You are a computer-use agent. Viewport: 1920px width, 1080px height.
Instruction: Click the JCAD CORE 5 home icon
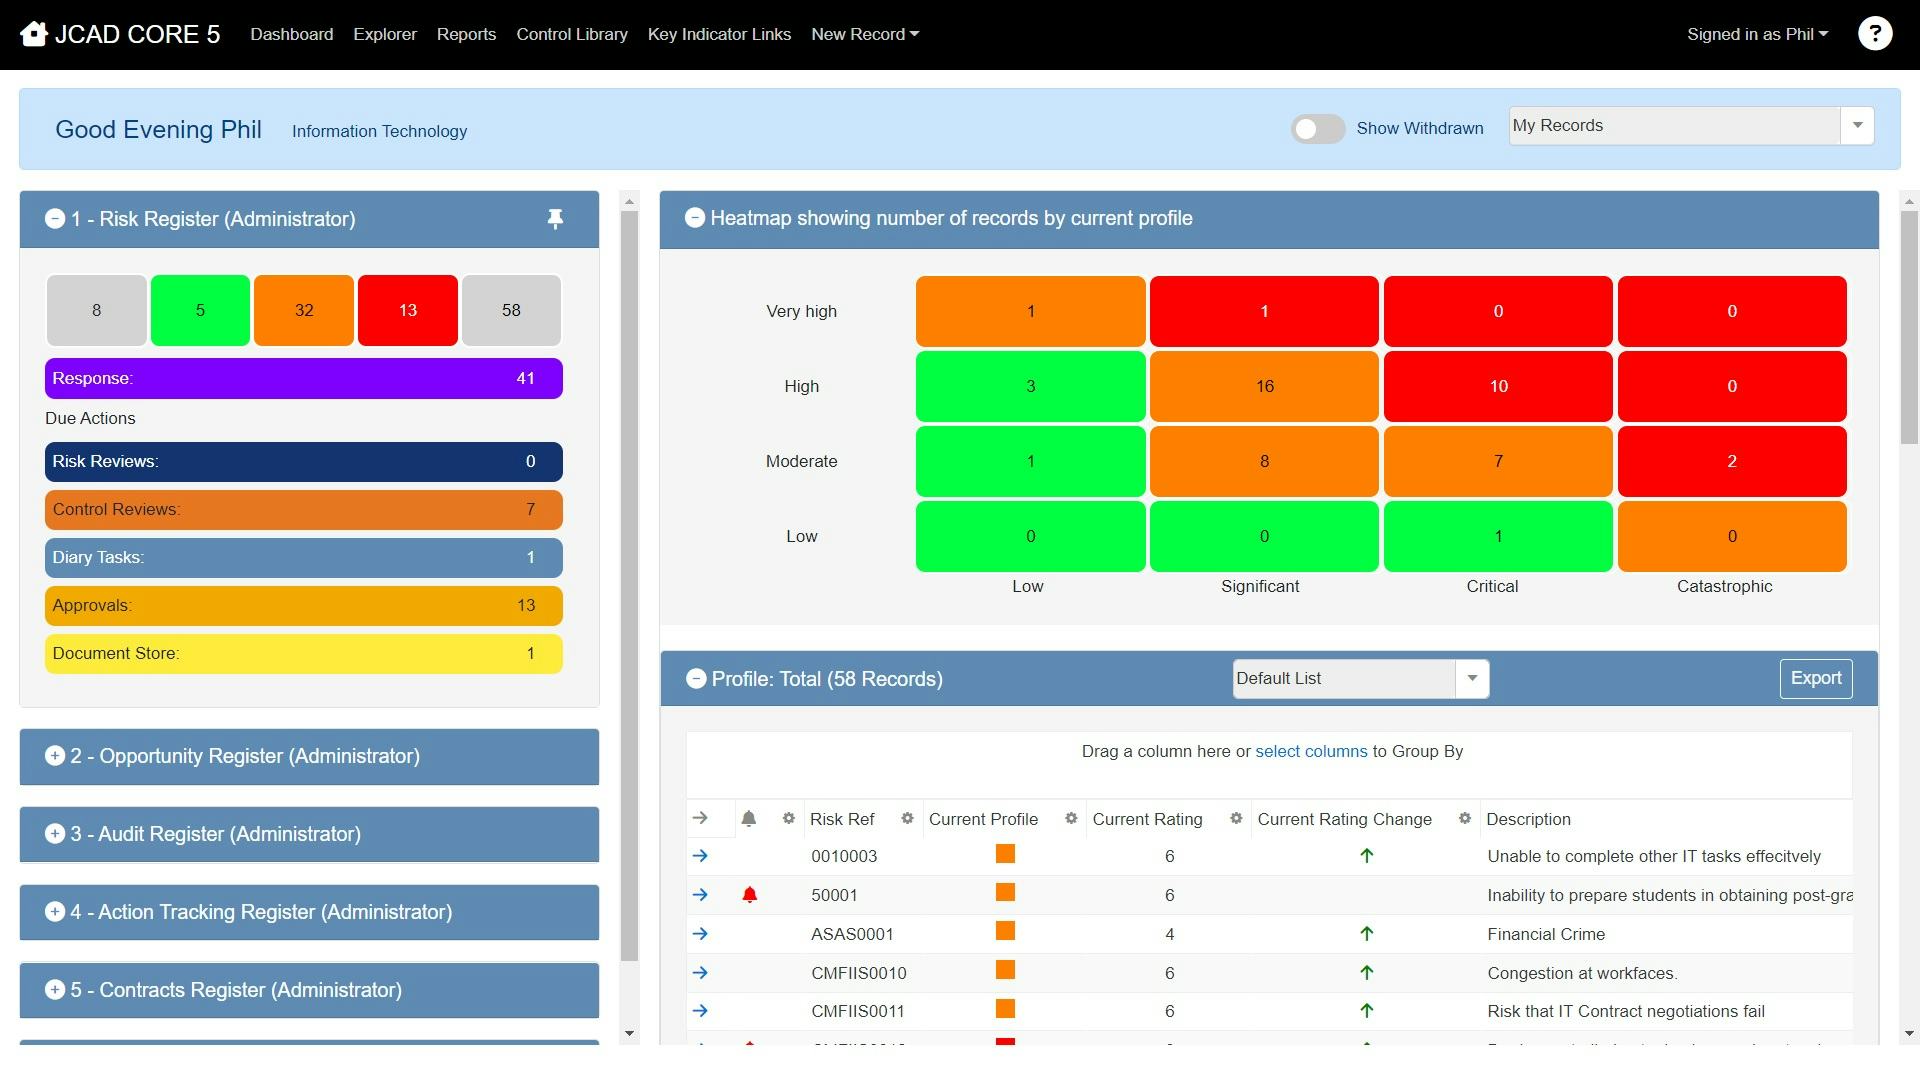point(34,33)
